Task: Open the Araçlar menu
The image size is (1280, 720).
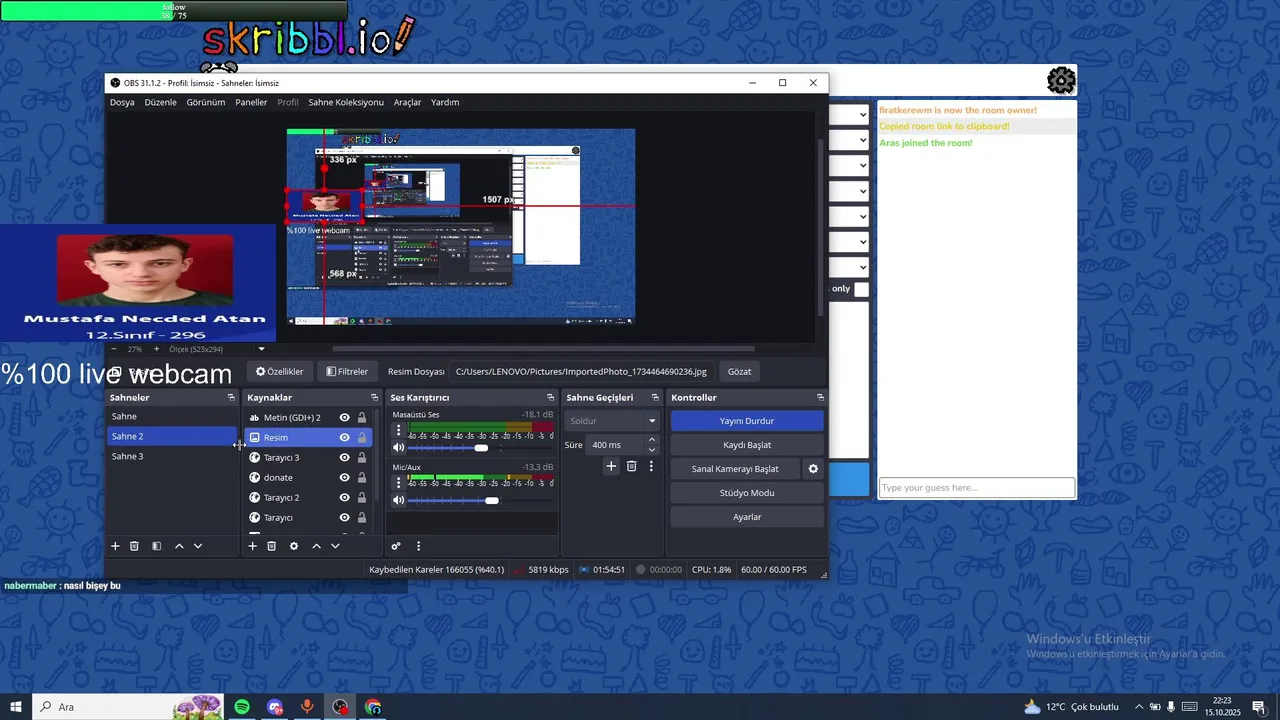Action: [x=407, y=102]
